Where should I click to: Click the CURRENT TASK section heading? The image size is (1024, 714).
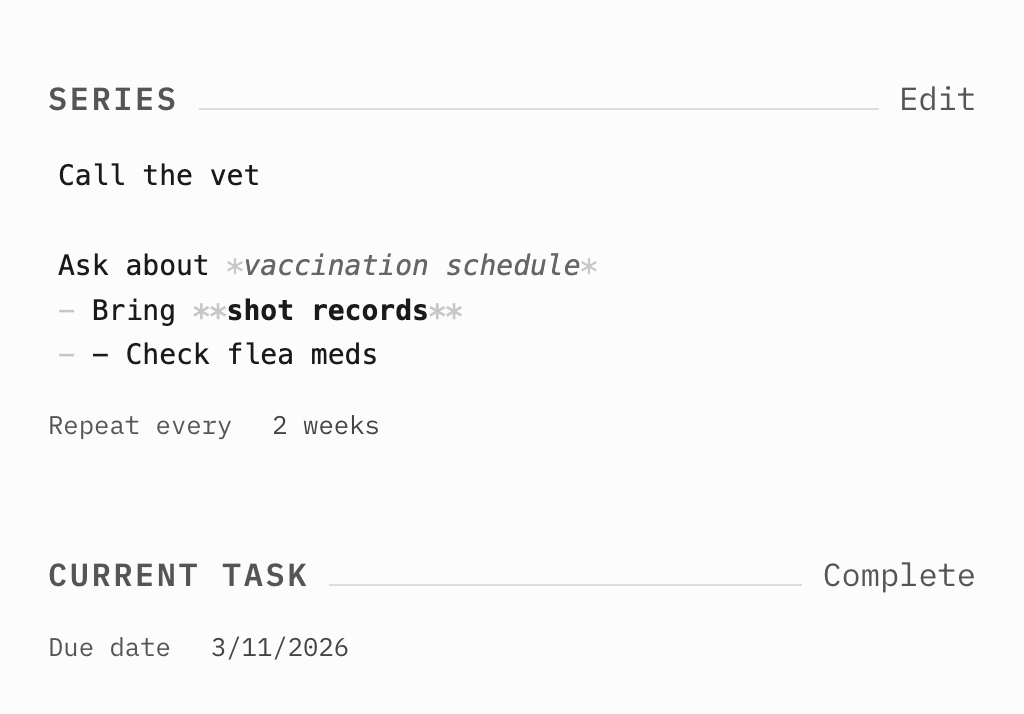click(178, 575)
